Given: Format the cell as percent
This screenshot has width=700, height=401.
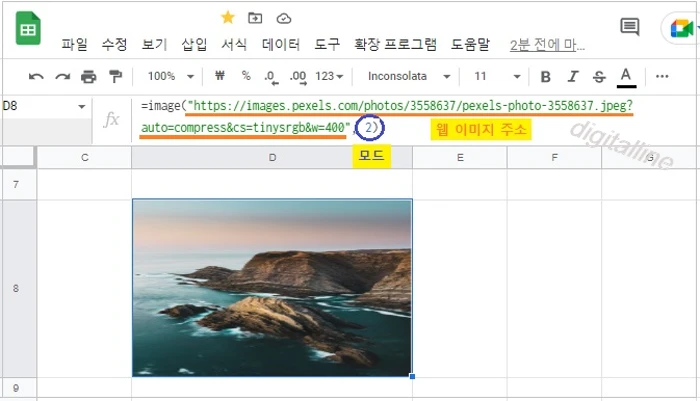Looking at the screenshot, I should [246, 76].
